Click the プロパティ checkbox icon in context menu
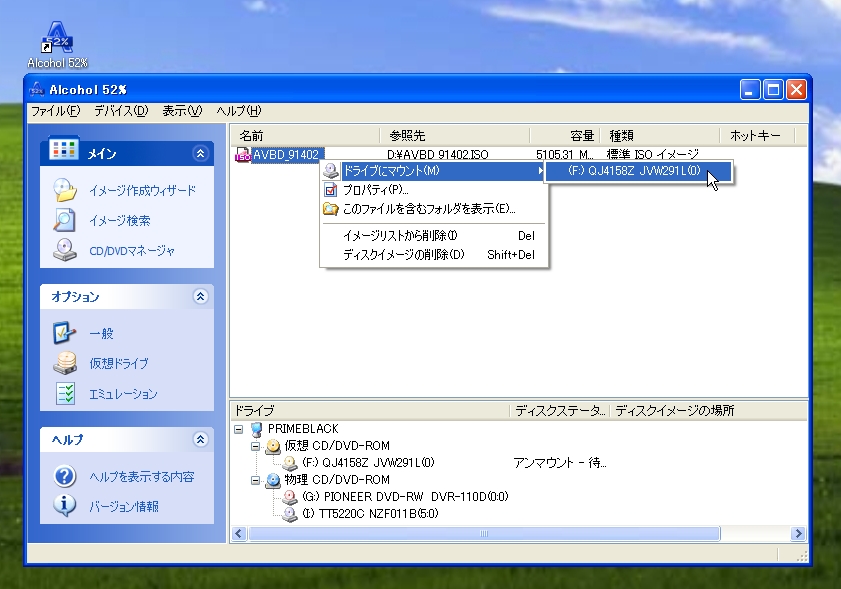 tap(330, 190)
